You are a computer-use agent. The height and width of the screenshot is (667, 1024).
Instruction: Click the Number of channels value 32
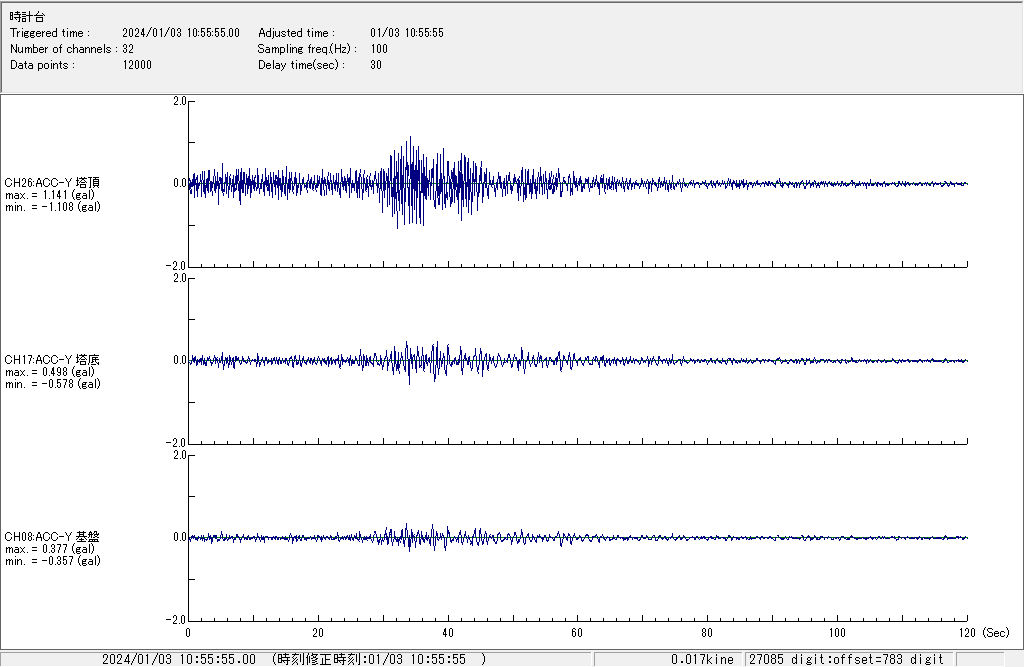click(x=128, y=49)
